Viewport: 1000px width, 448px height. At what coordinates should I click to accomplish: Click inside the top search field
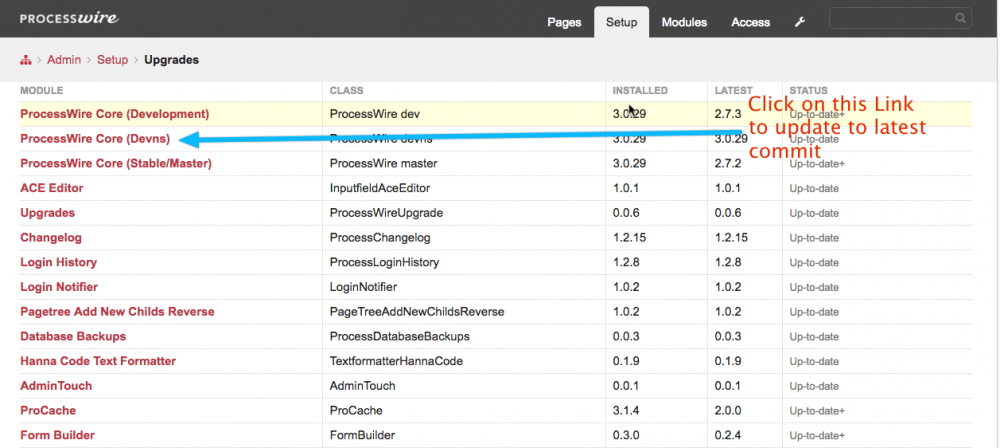(890, 18)
